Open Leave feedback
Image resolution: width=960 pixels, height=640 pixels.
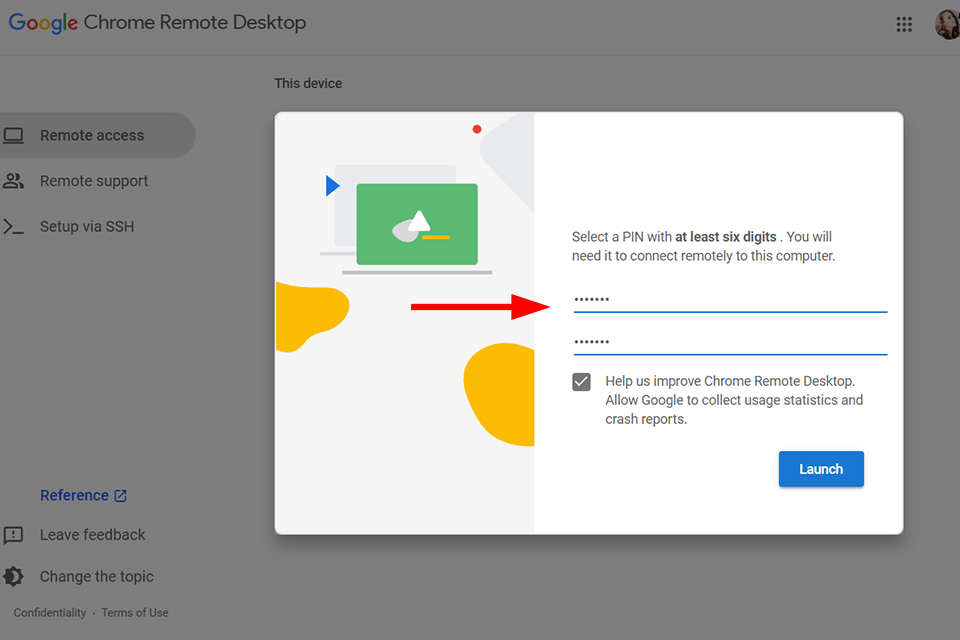[x=92, y=535]
